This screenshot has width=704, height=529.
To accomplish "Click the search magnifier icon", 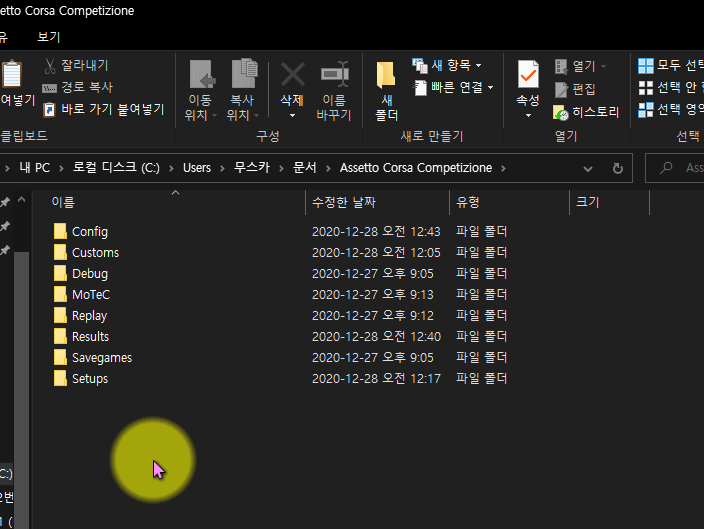I will pos(666,168).
